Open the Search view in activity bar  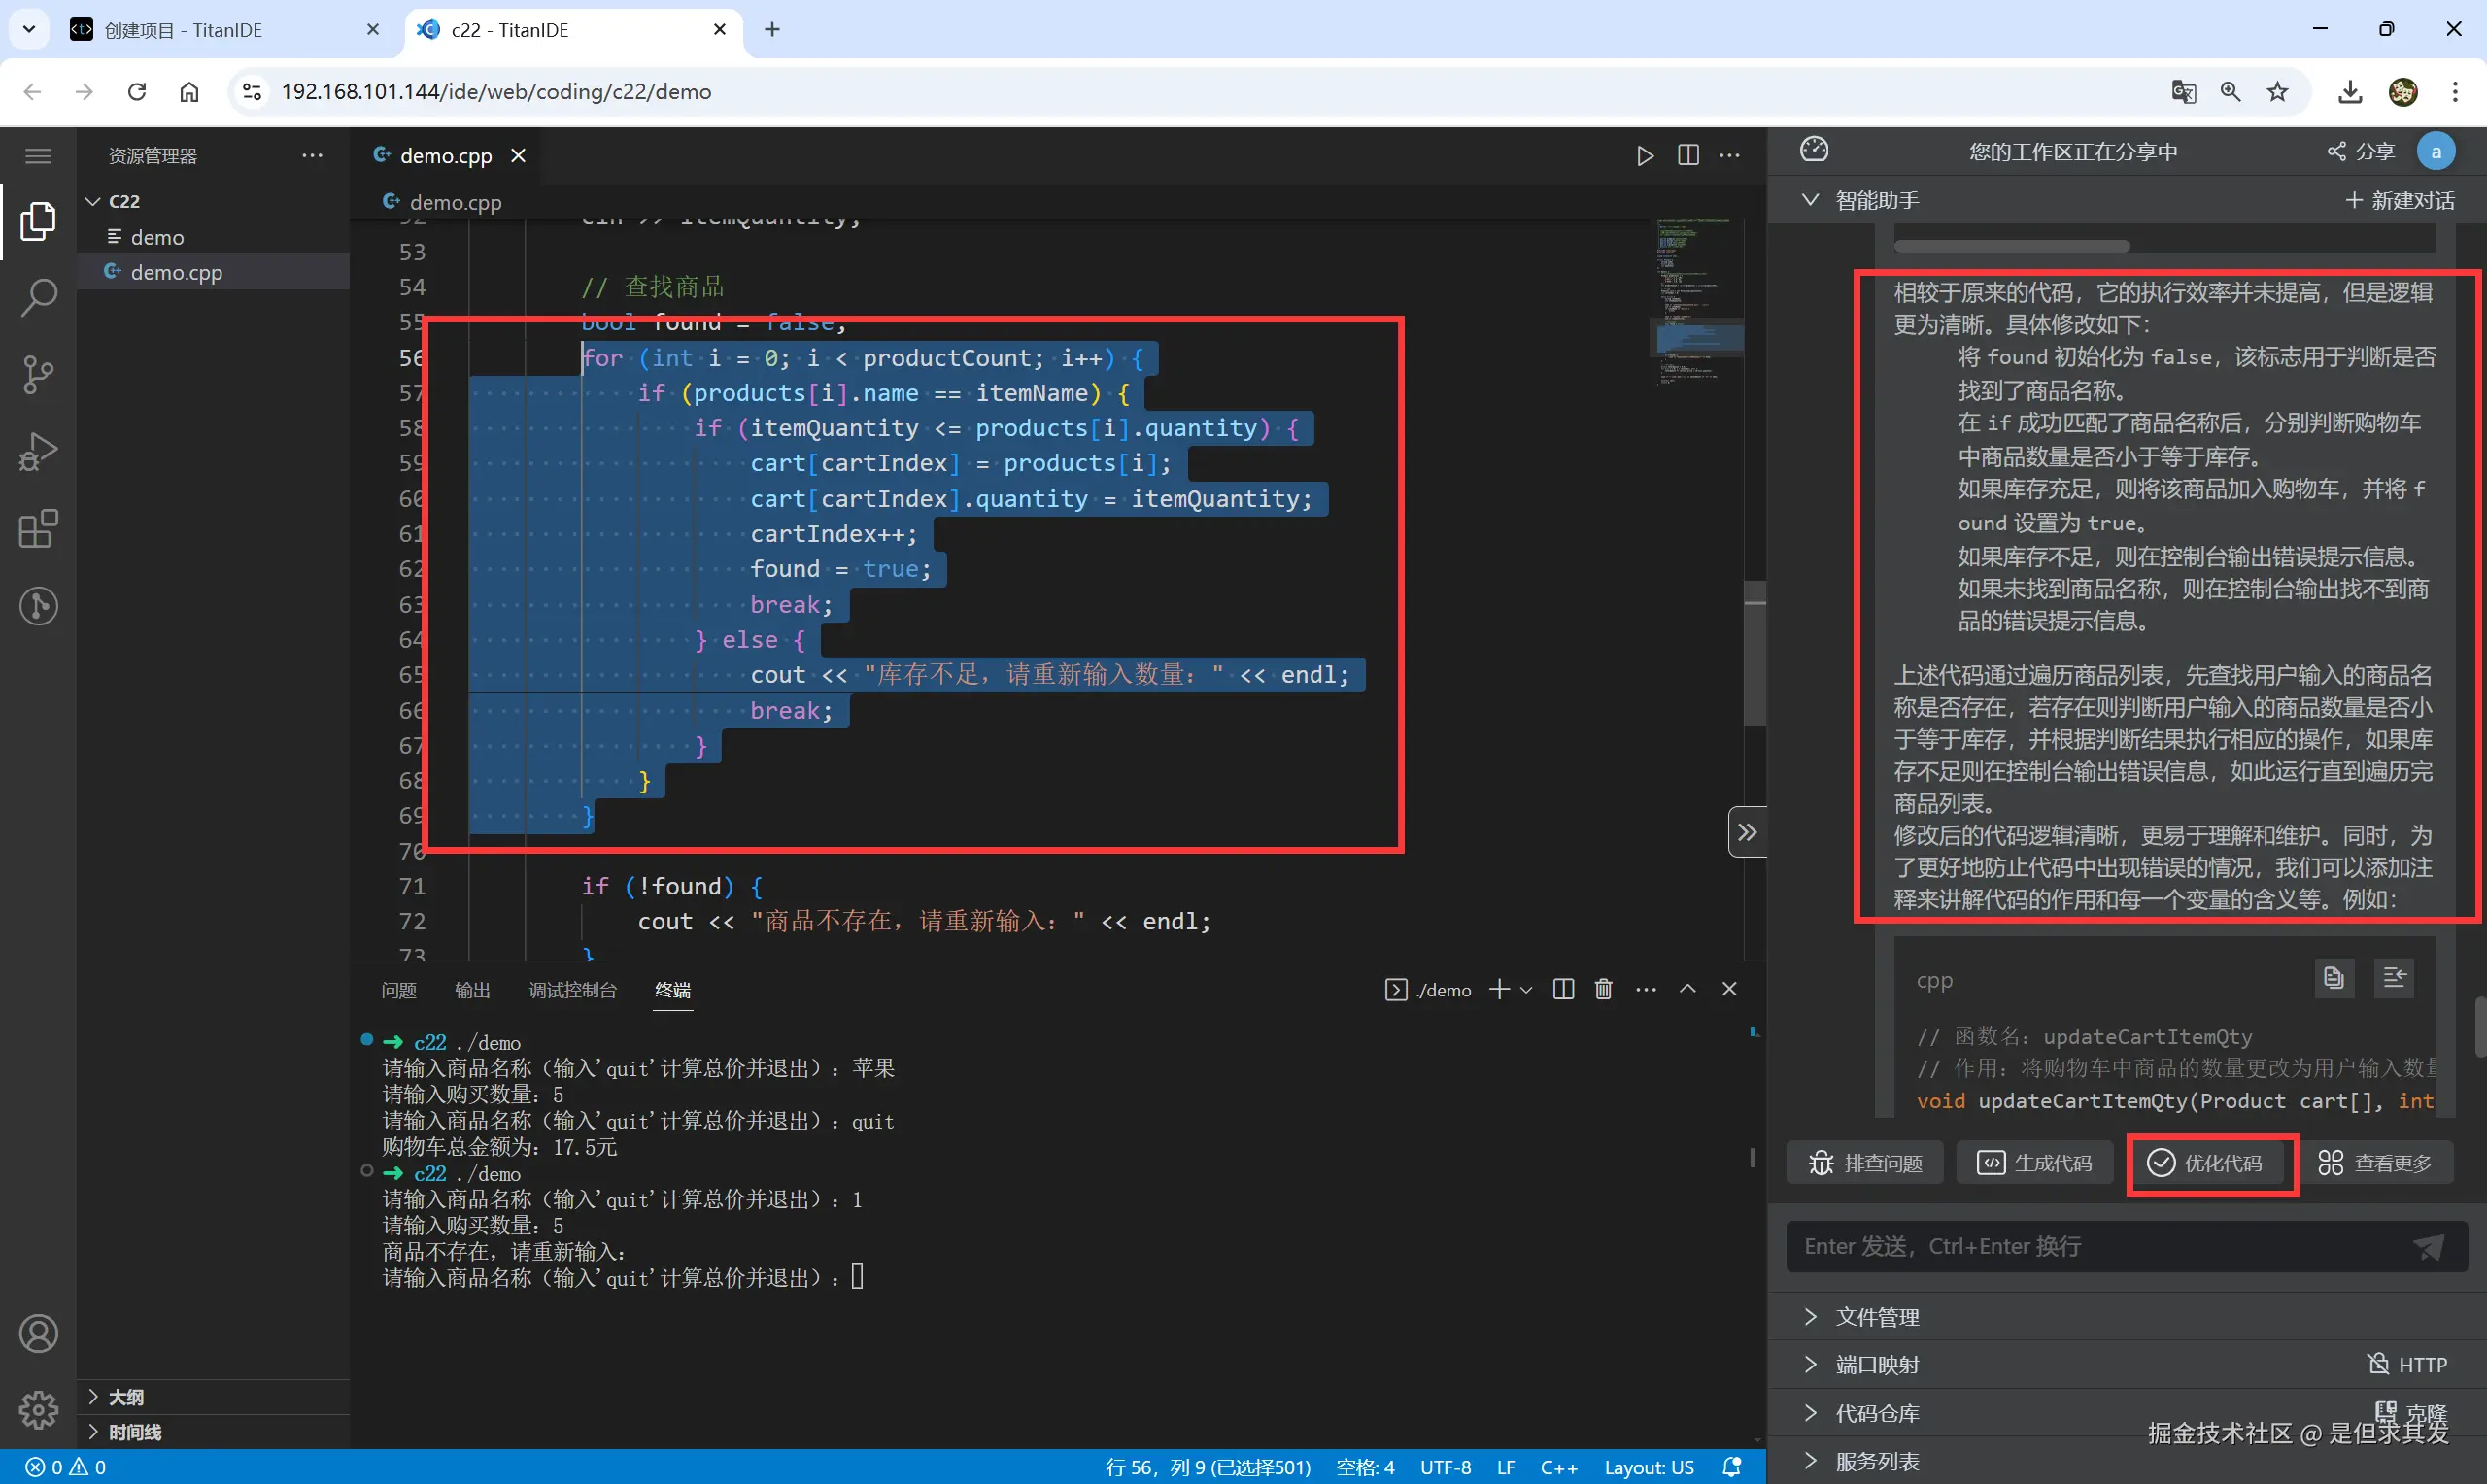click(x=38, y=297)
